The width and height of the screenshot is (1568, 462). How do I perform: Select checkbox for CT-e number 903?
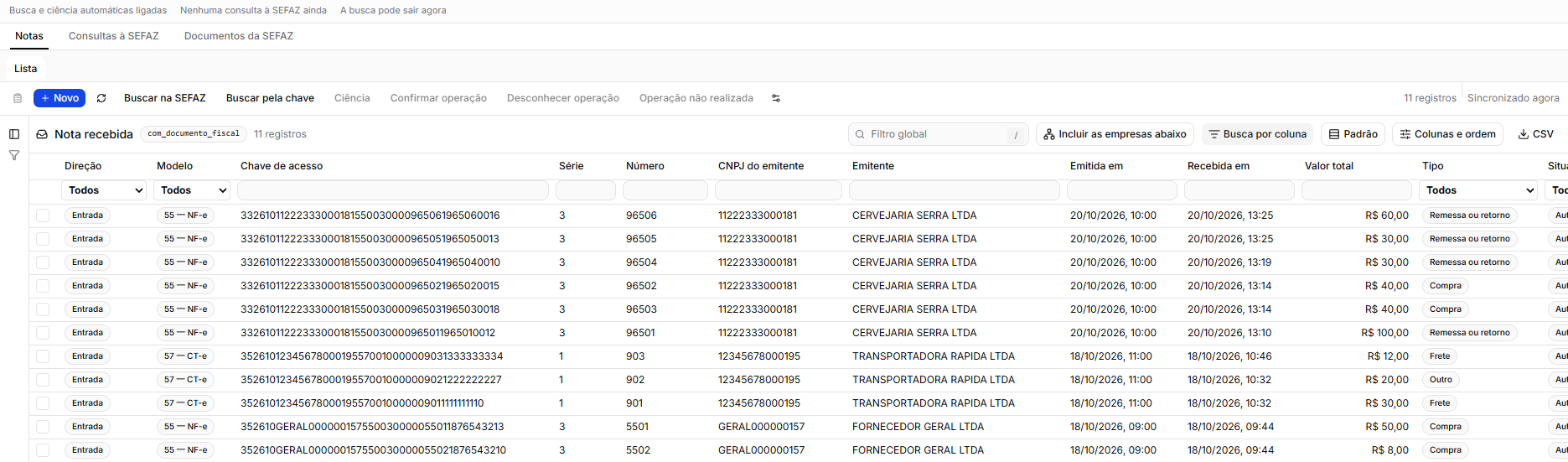pyautogui.click(x=43, y=356)
